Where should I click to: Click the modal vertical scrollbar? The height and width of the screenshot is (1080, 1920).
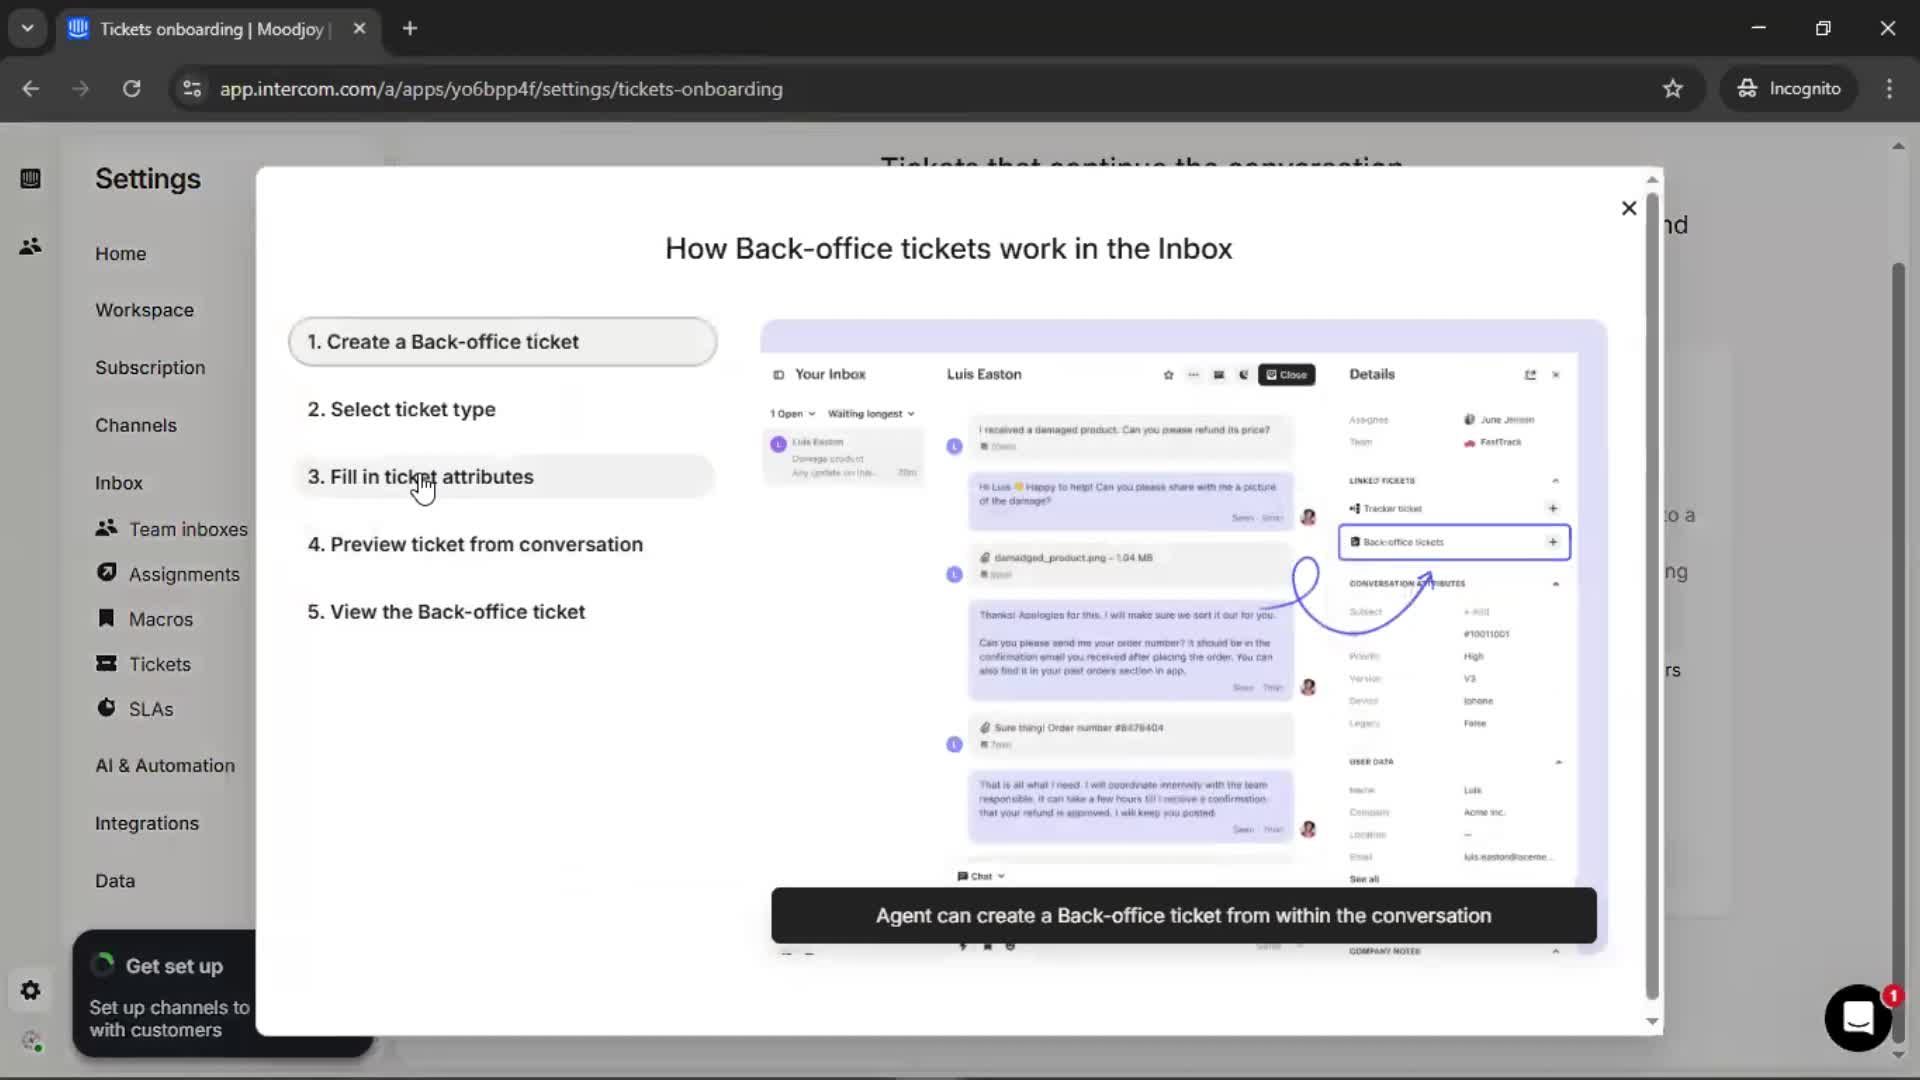[1652, 595]
